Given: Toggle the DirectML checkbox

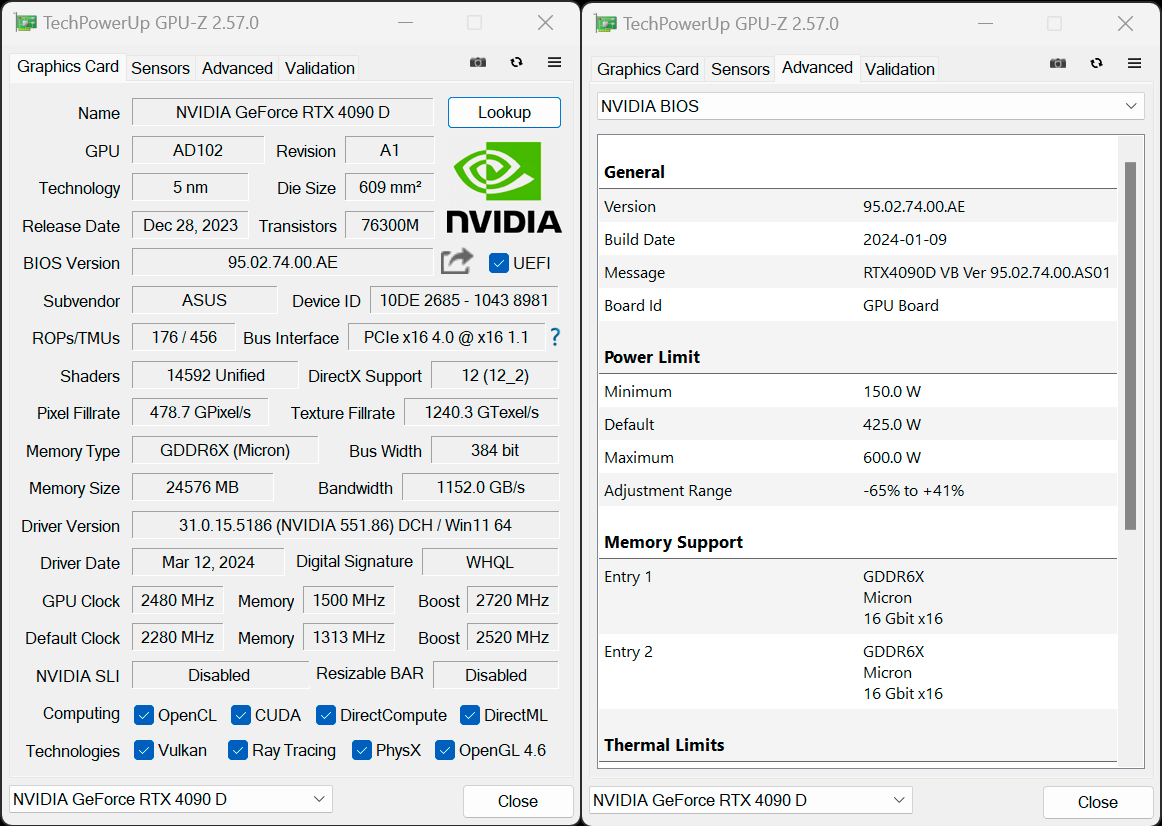Looking at the screenshot, I should 470,715.
